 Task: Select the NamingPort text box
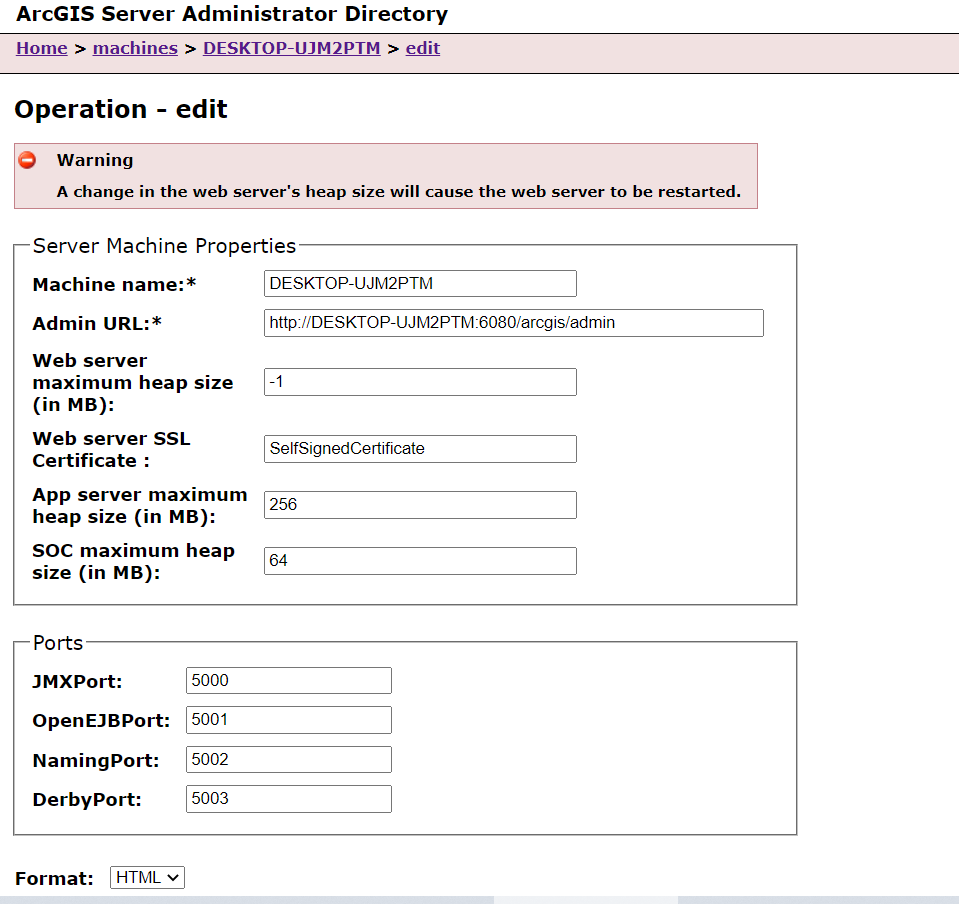point(288,758)
